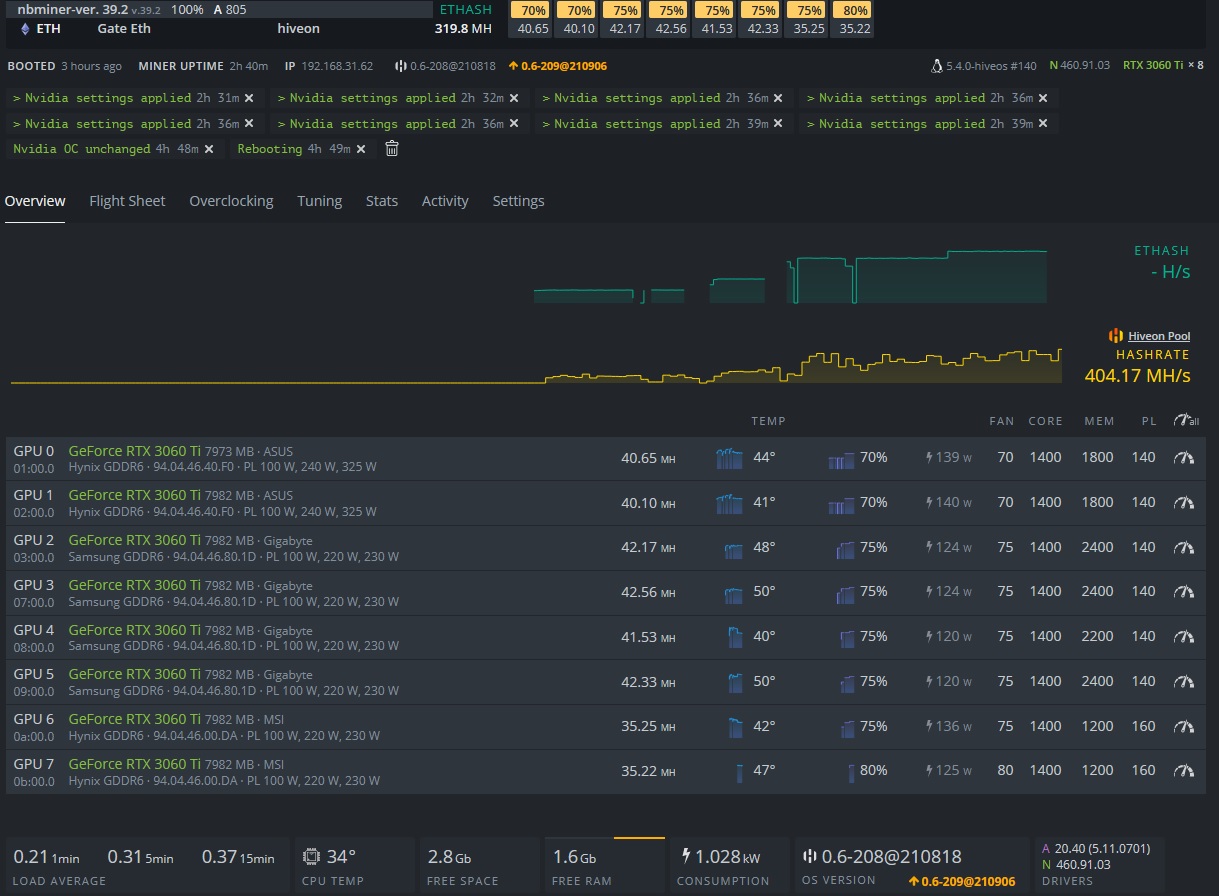Click the IP address 192.168.31.62
1219x896 pixels.
[338, 66]
